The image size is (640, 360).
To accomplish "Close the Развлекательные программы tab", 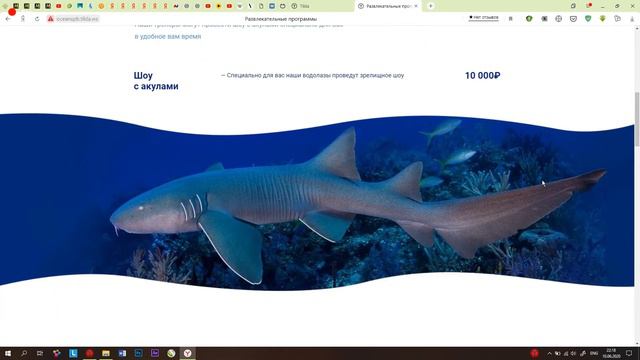I will point(416,6).
